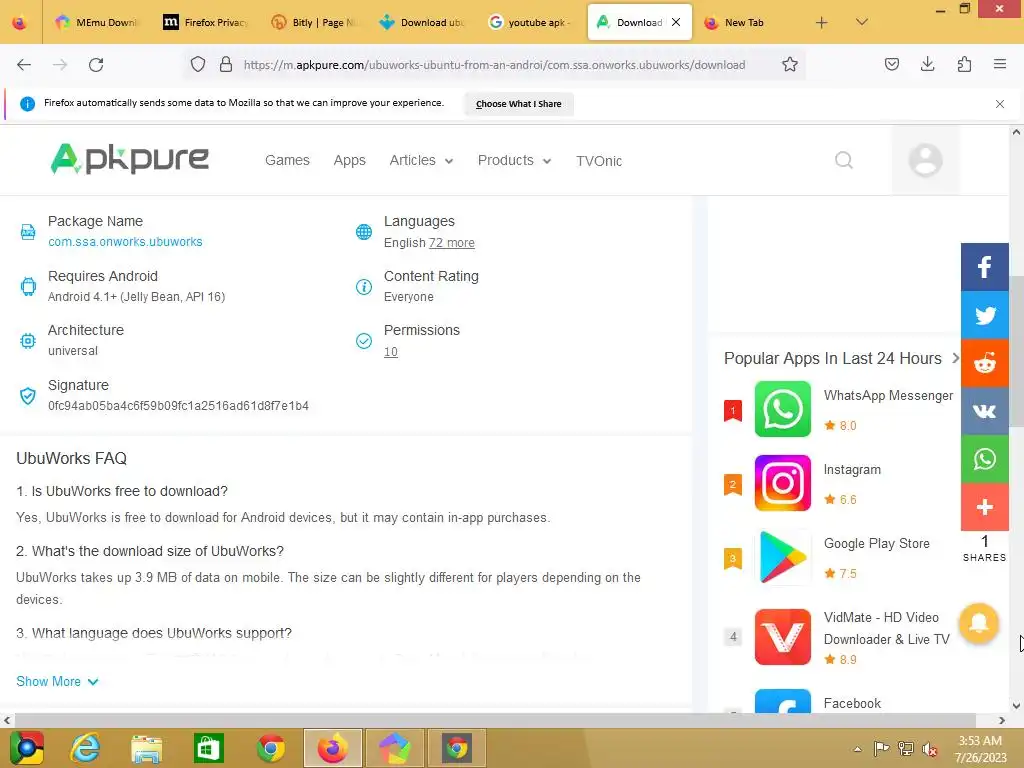Click the 72 more languages link
Image resolution: width=1024 pixels, height=768 pixels.
[452, 243]
